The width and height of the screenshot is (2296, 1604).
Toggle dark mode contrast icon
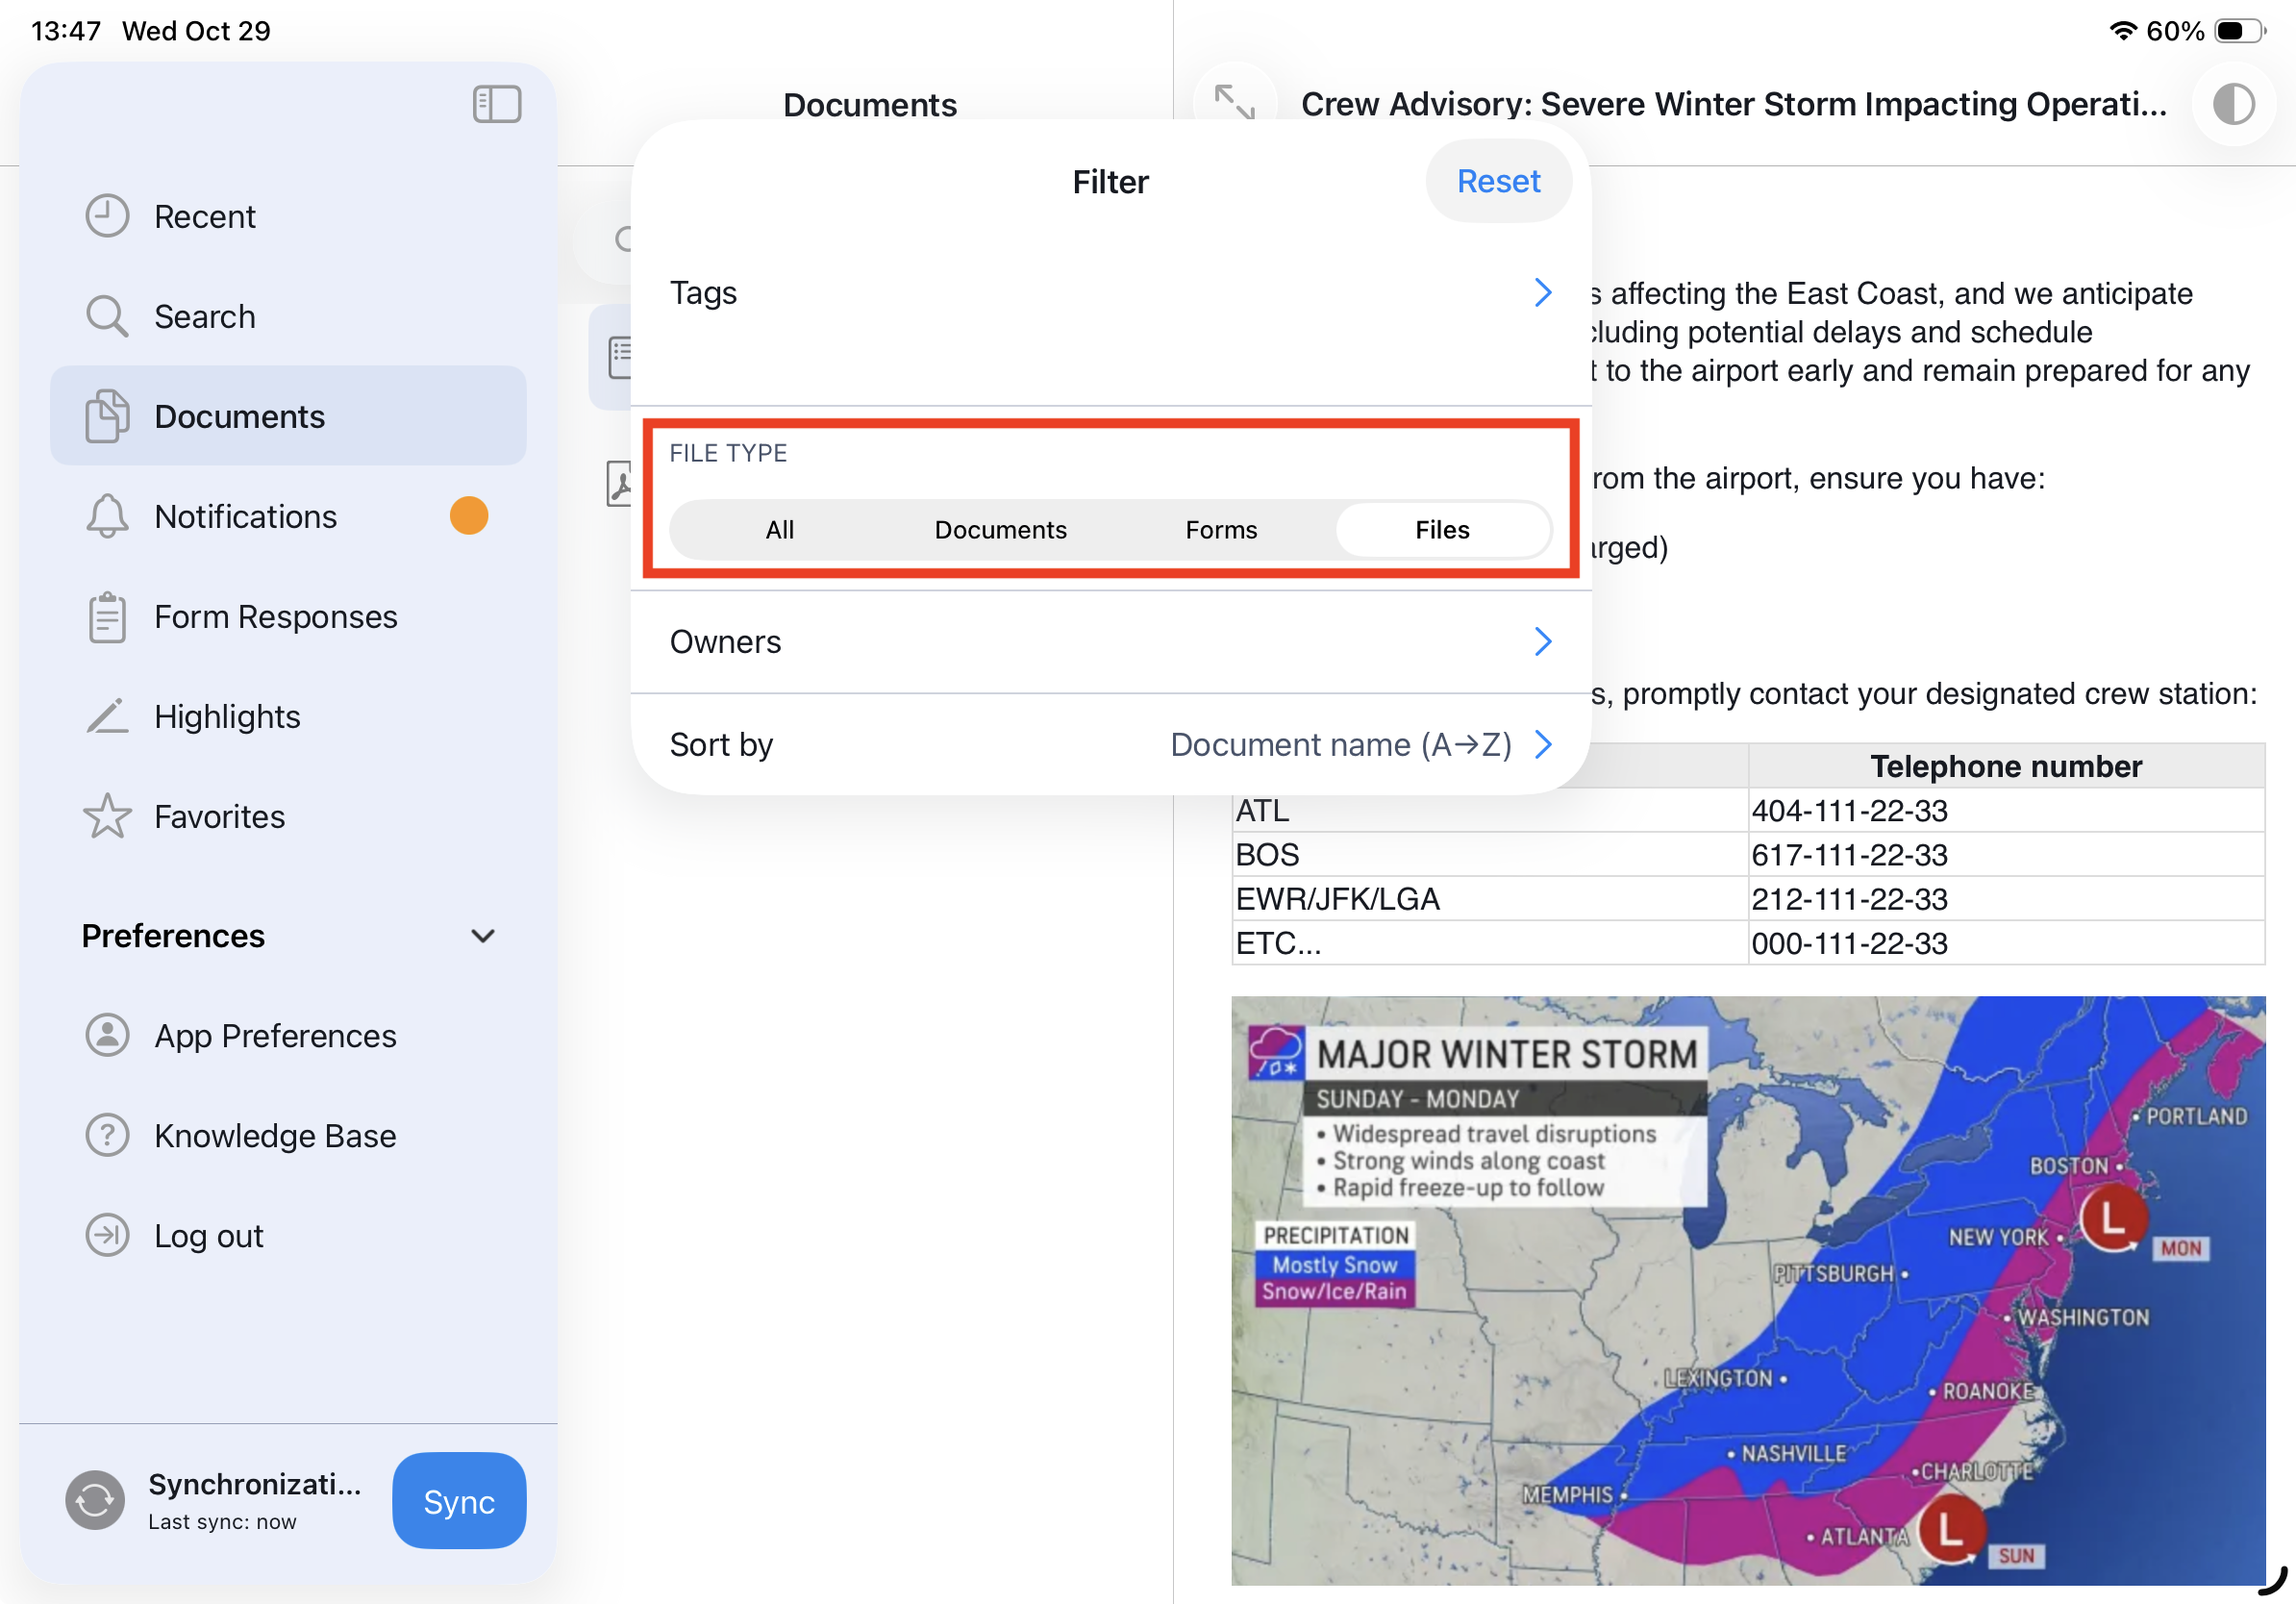click(x=2233, y=104)
